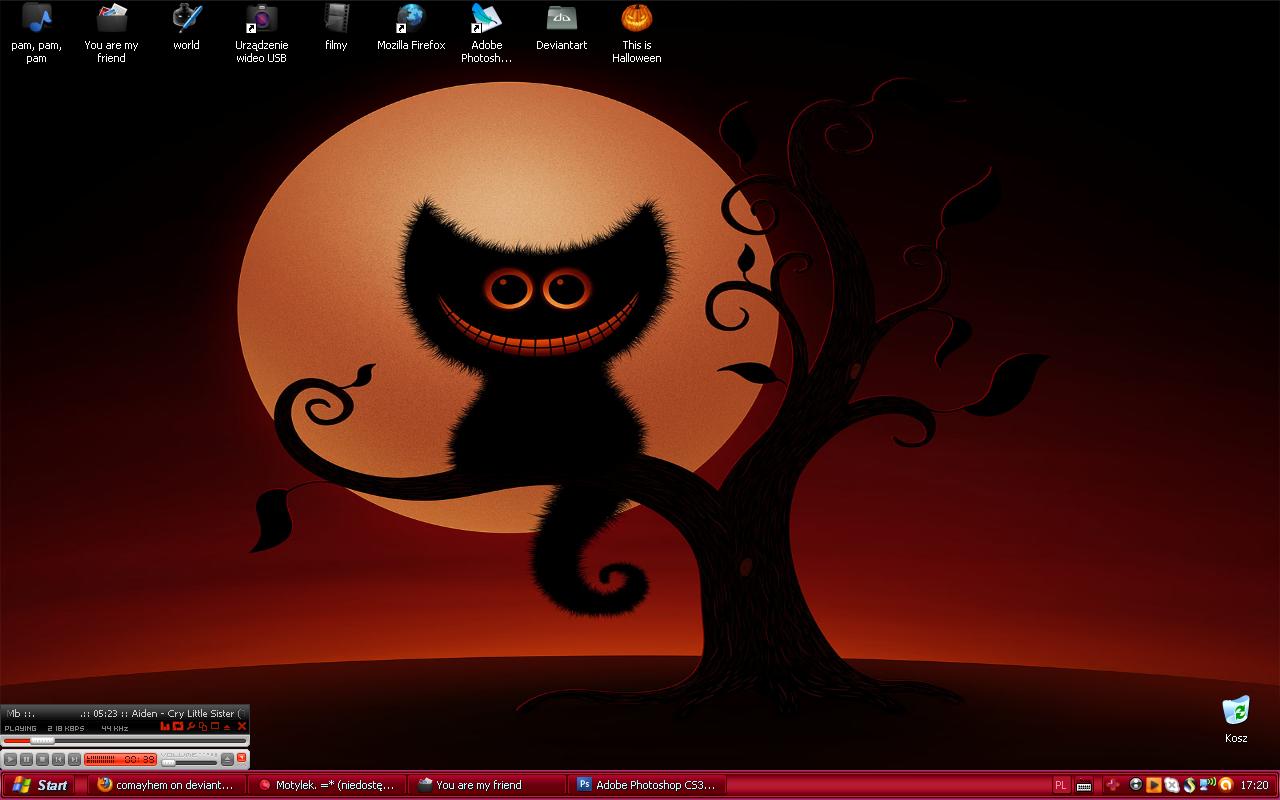Open the 'You are my friend' folder icon

click(111, 33)
